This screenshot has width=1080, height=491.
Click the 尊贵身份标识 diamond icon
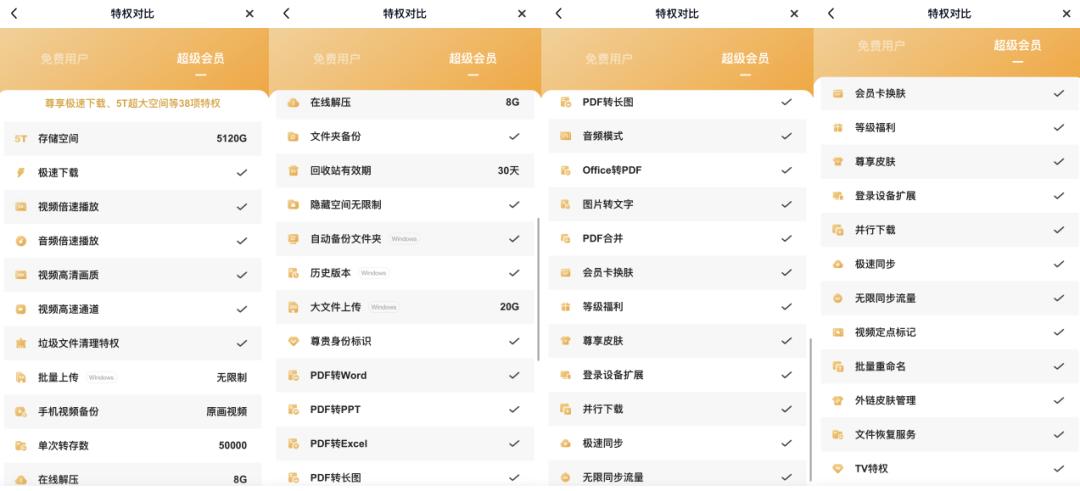pos(293,341)
